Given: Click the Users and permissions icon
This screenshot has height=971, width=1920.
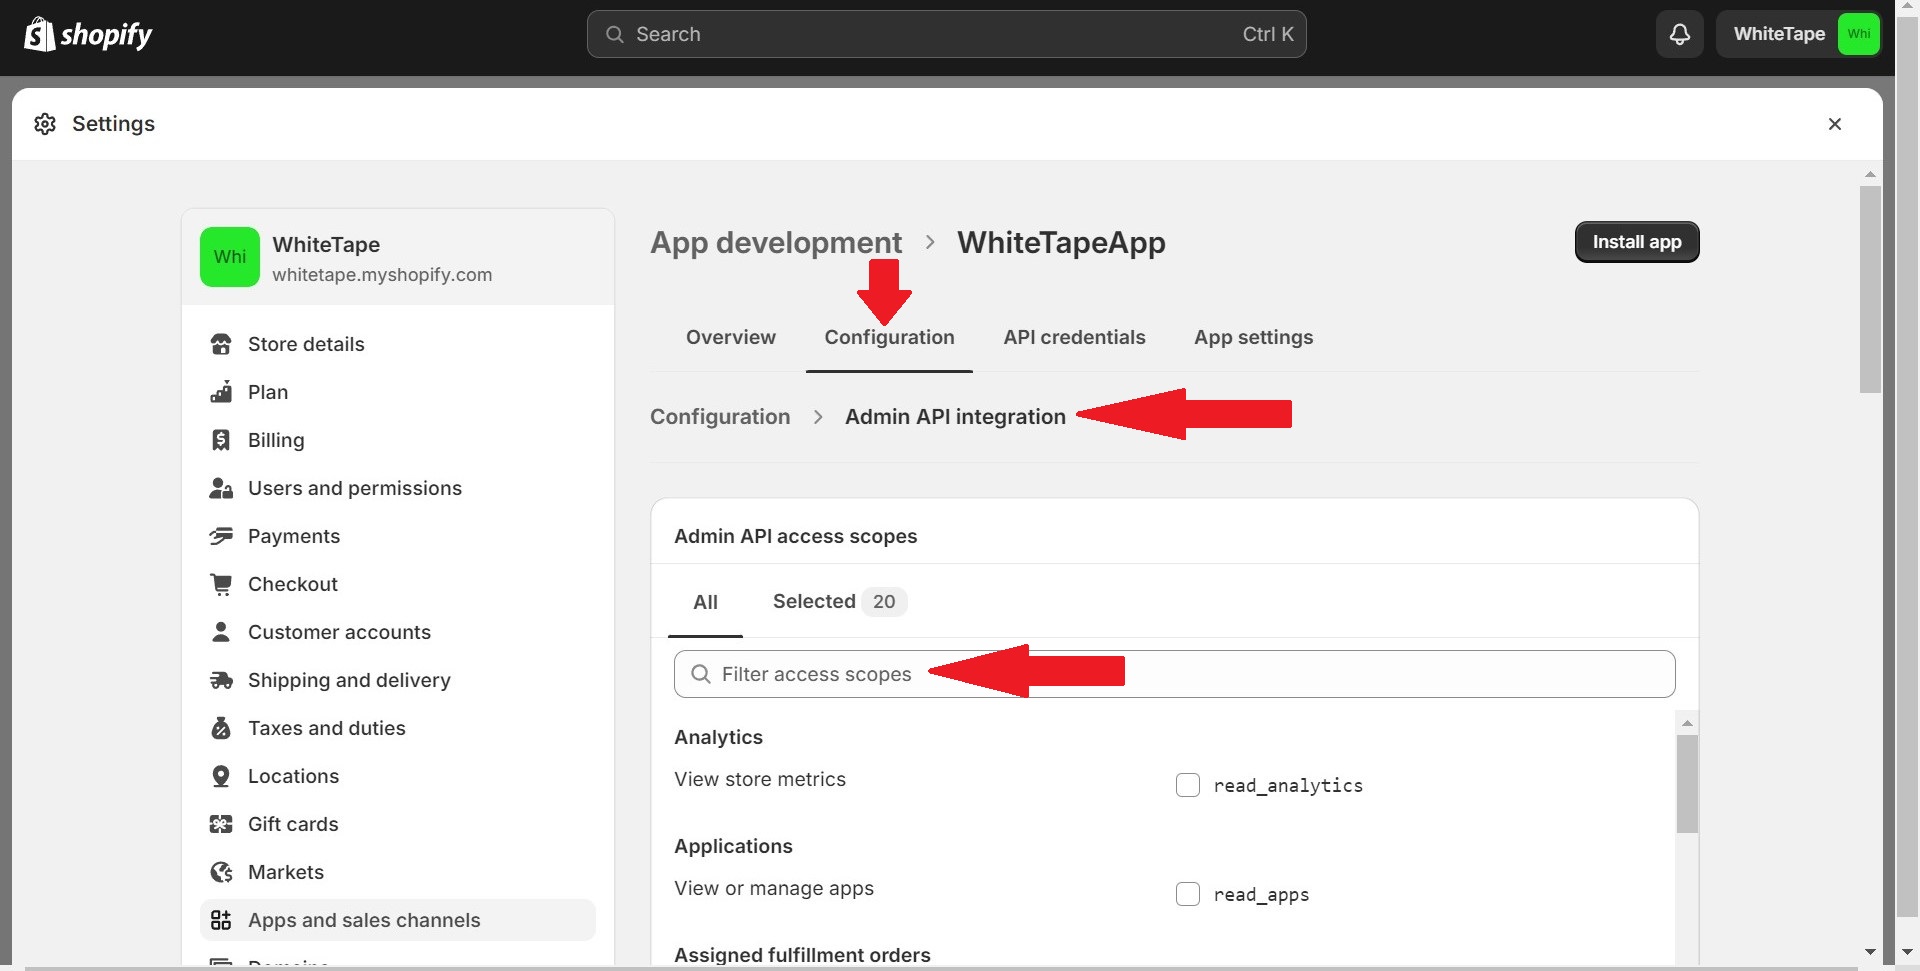Looking at the screenshot, I should click(221, 488).
